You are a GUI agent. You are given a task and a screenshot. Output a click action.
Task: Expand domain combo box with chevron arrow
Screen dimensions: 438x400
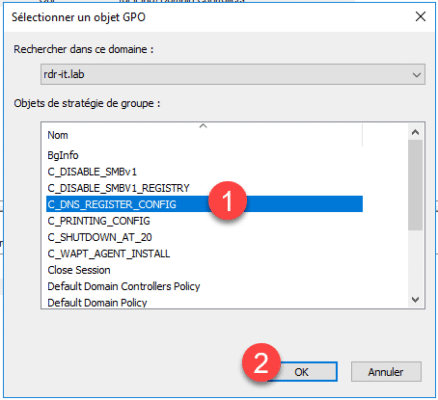(416, 75)
